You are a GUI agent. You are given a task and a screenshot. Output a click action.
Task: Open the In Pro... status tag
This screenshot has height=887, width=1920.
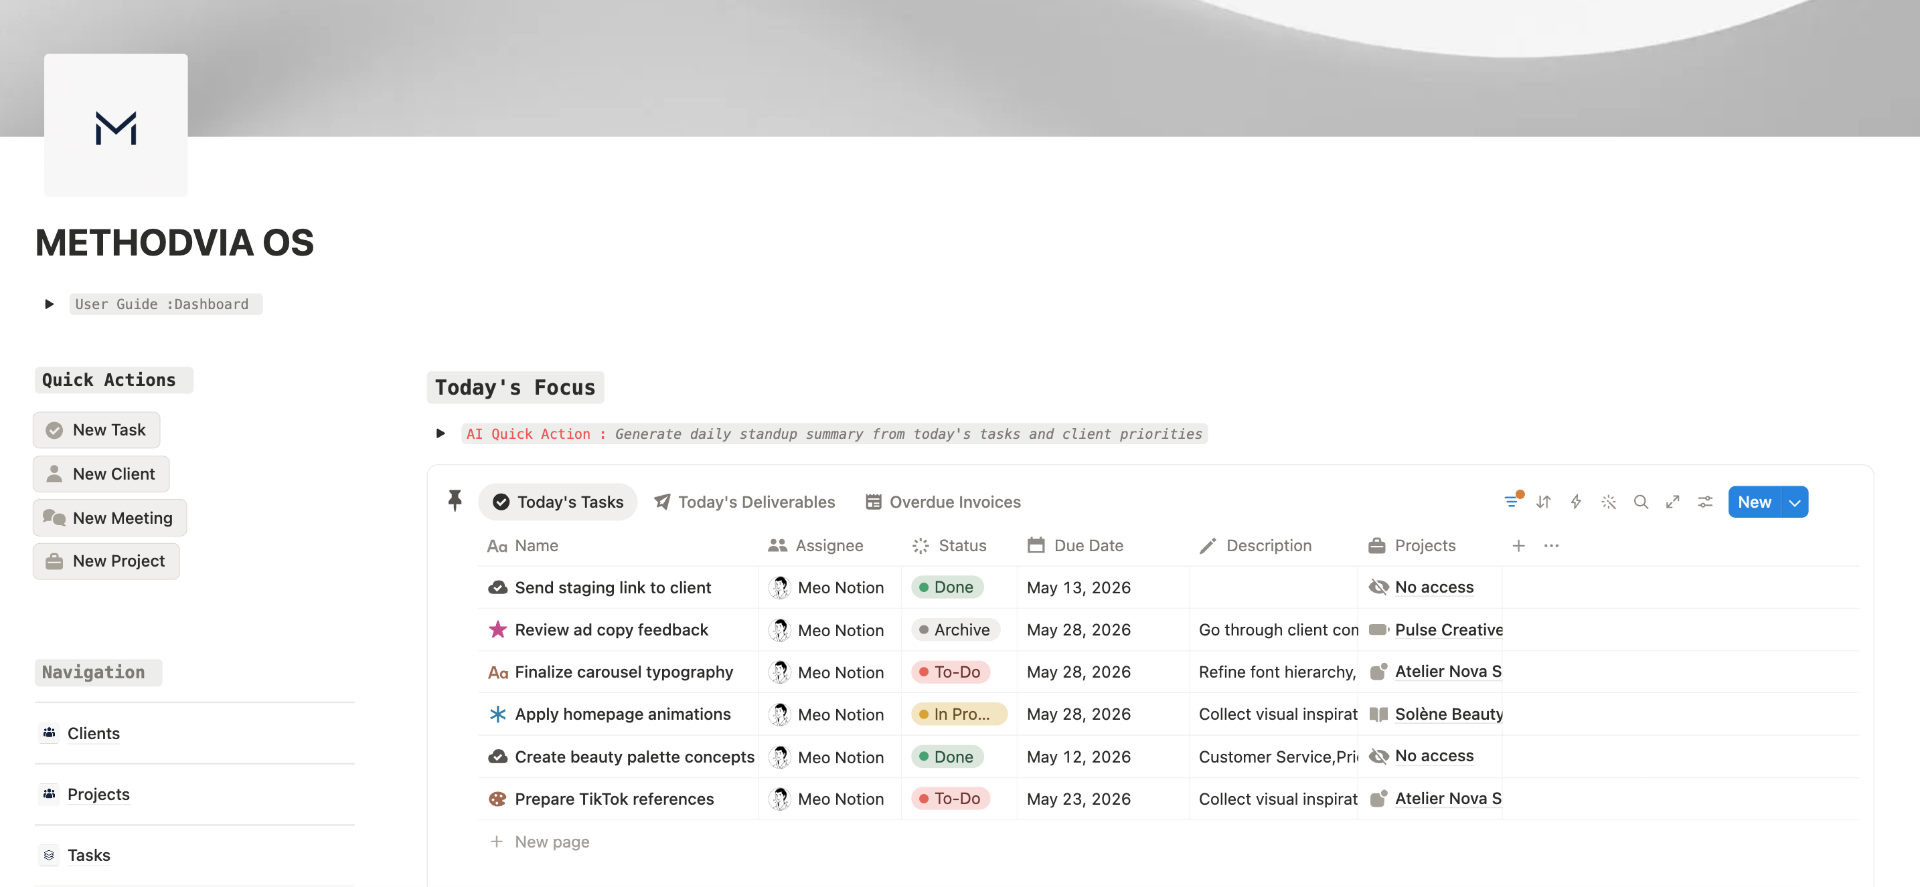(958, 714)
